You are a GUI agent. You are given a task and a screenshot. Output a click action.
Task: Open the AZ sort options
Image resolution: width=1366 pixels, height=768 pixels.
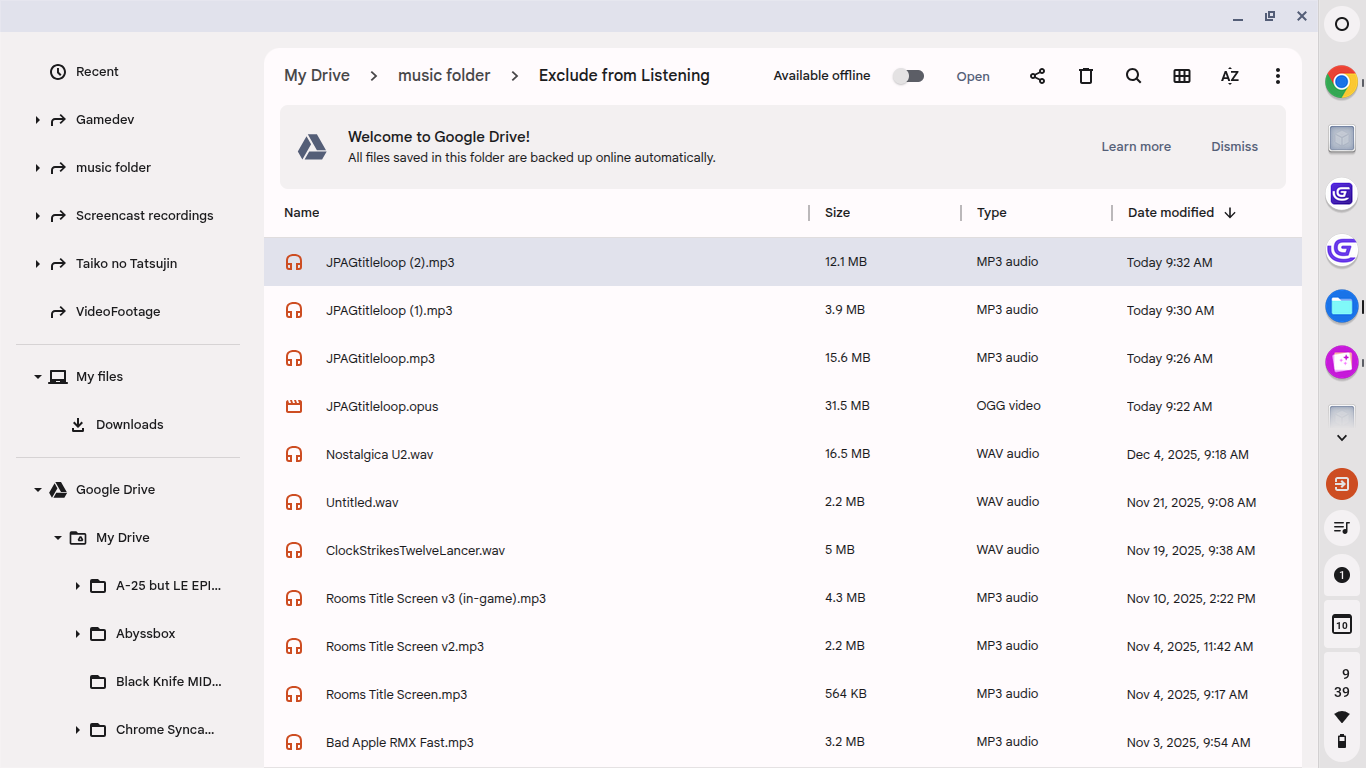[1229, 76]
